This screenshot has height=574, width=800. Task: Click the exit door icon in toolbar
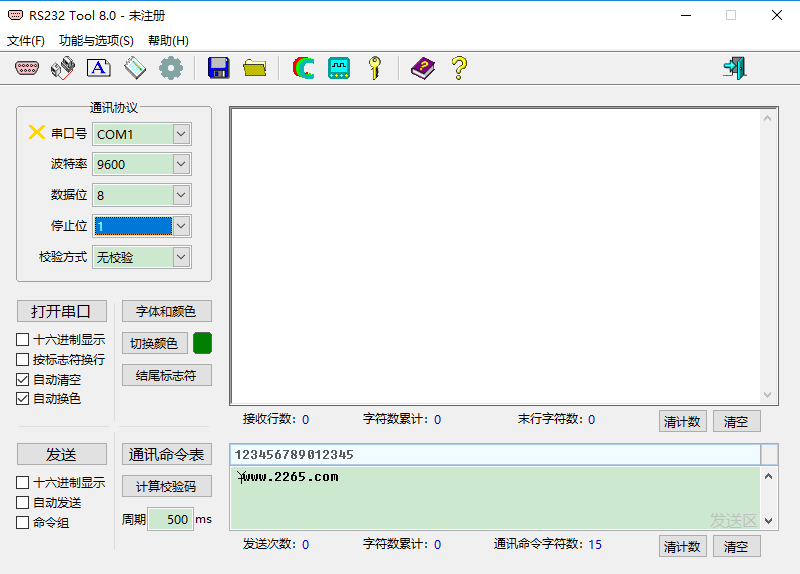click(735, 68)
